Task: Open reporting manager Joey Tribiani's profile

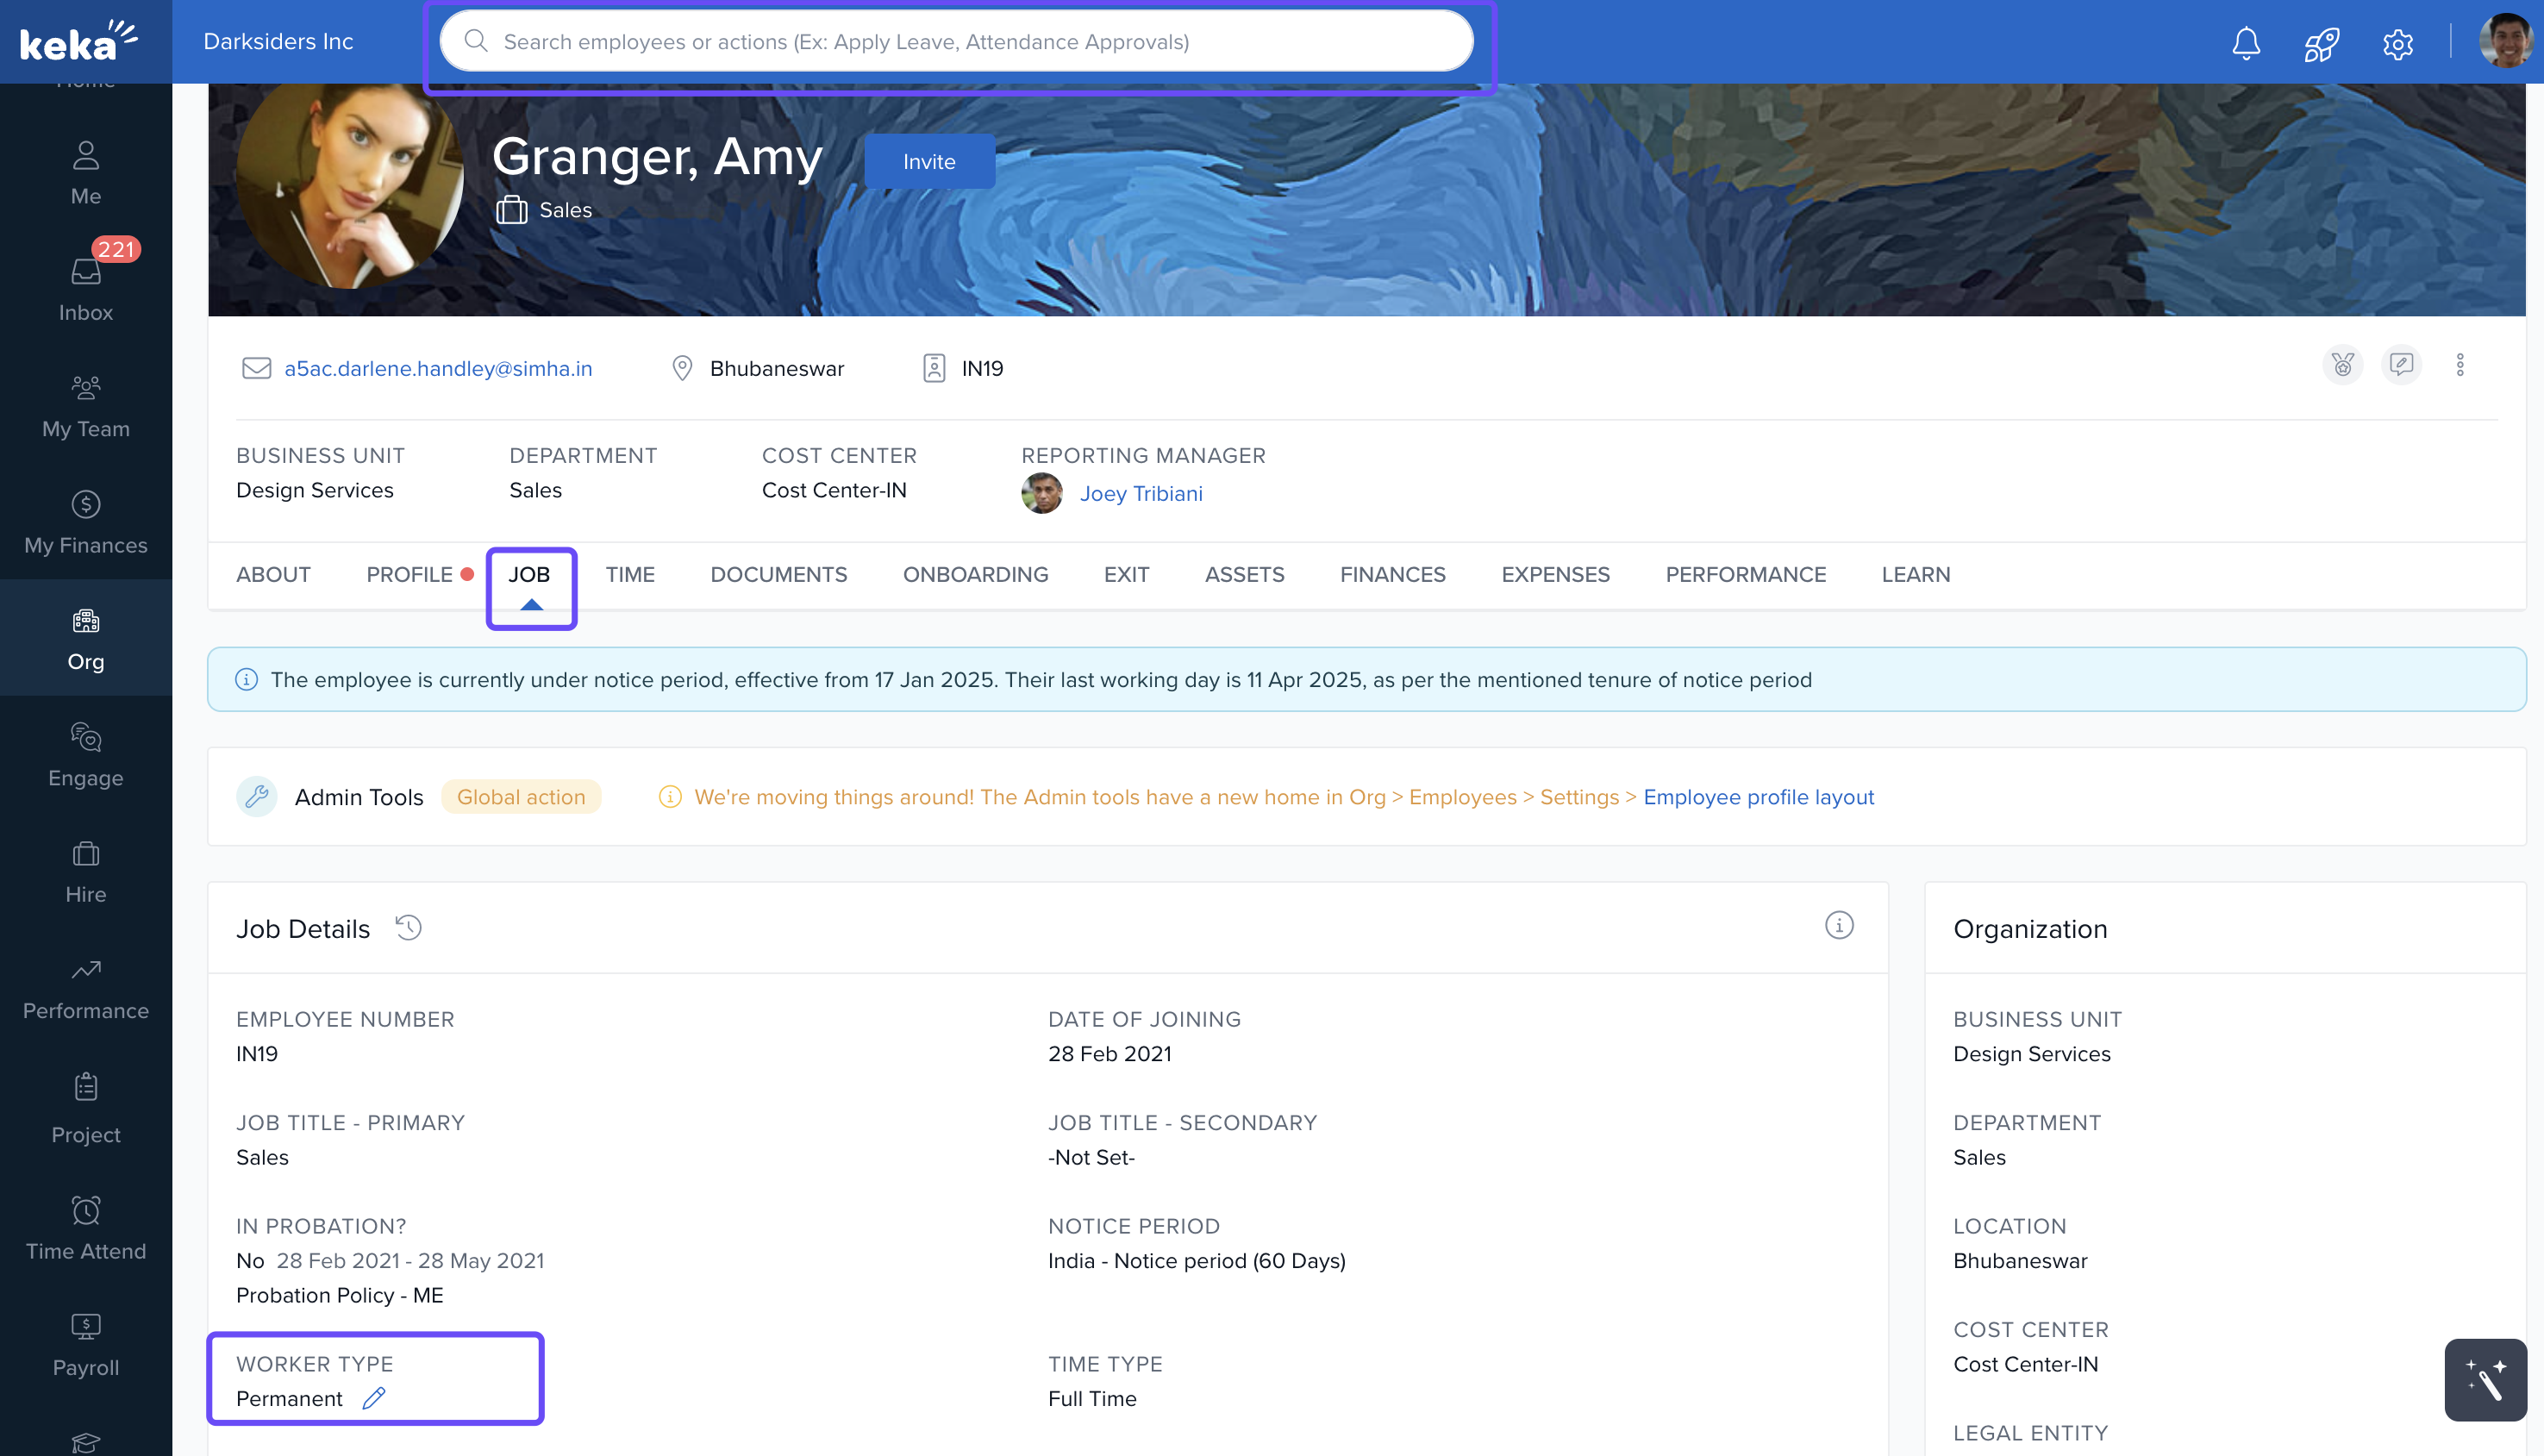Action: (x=1140, y=494)
